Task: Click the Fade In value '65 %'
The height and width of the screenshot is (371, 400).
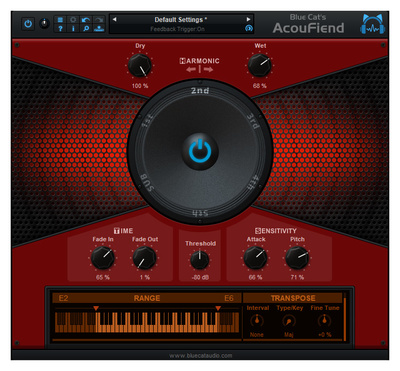Action: pyautogui.click(x=103, y=277)
